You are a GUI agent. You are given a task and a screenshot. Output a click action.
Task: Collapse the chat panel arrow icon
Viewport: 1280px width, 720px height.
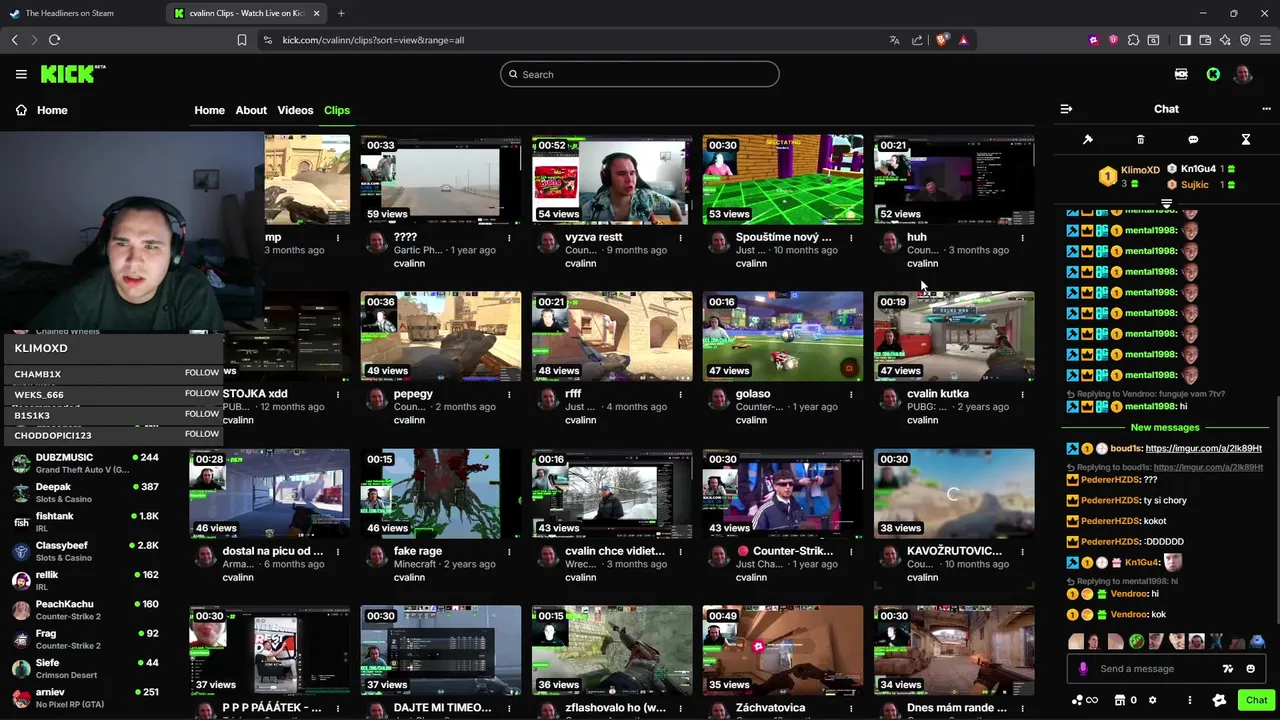tap(1066, 109)
